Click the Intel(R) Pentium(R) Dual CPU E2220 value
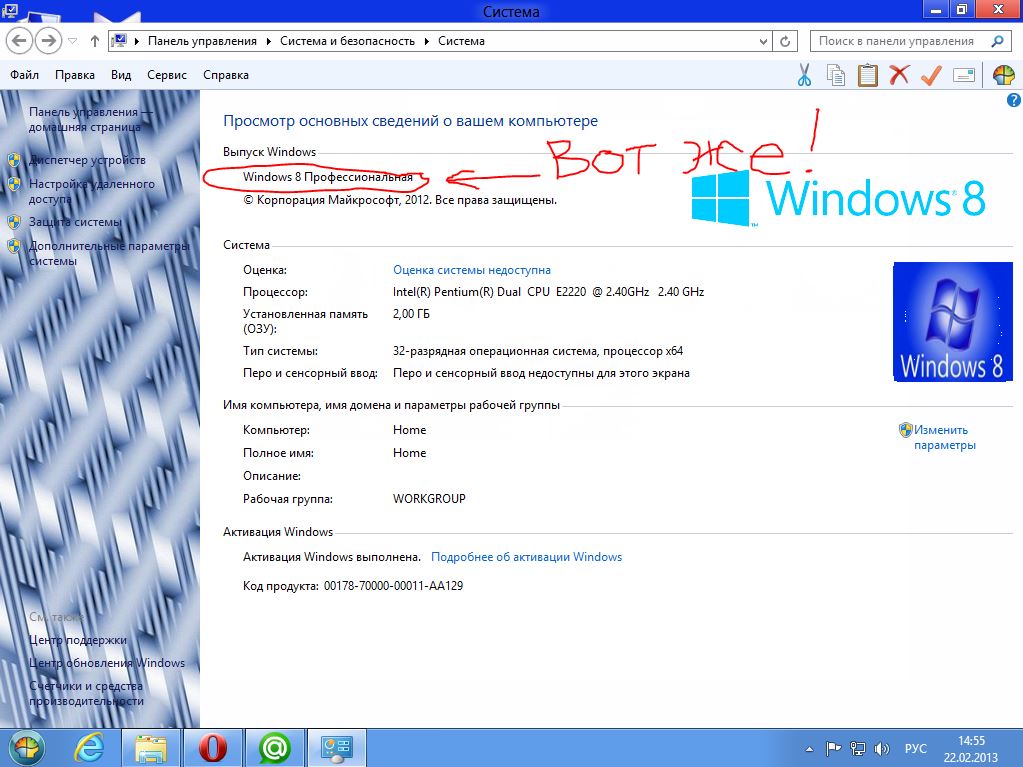This screenshot has height=767, width=1023. [548, 292]
